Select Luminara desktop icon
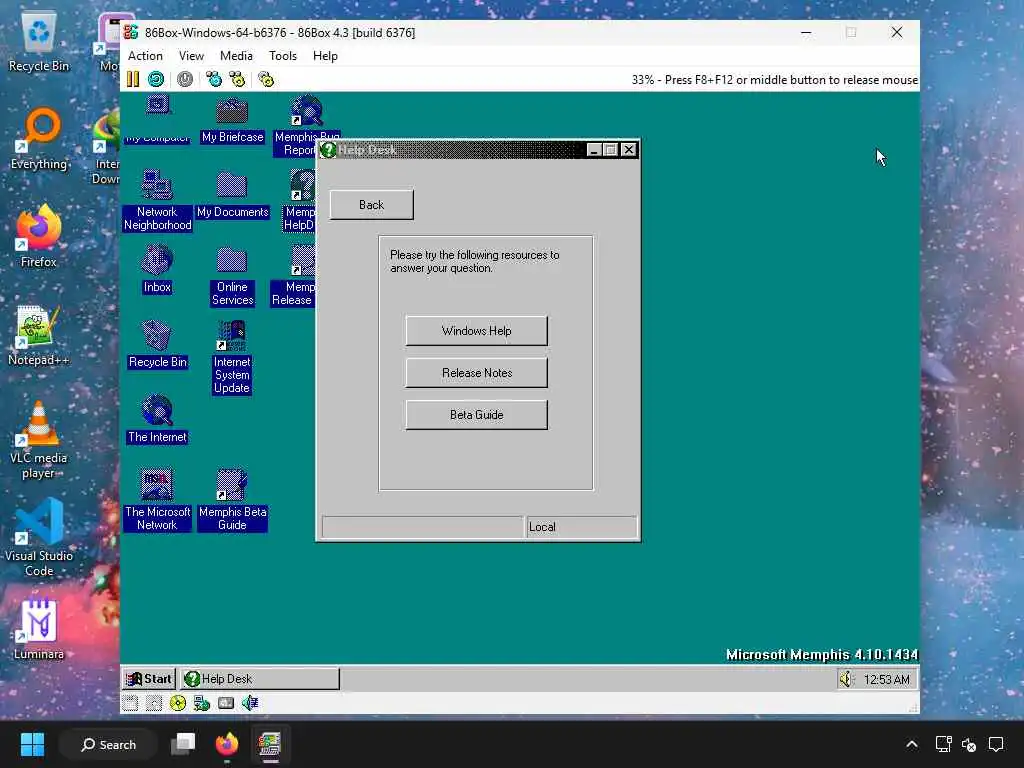Image resolution: width=1024 pixels, height=768 pixels. [x=39, y=630]
